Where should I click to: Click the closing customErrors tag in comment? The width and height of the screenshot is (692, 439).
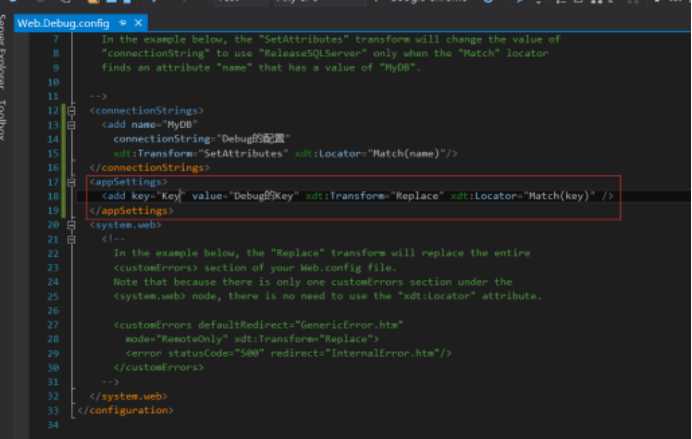coord(159,368)
